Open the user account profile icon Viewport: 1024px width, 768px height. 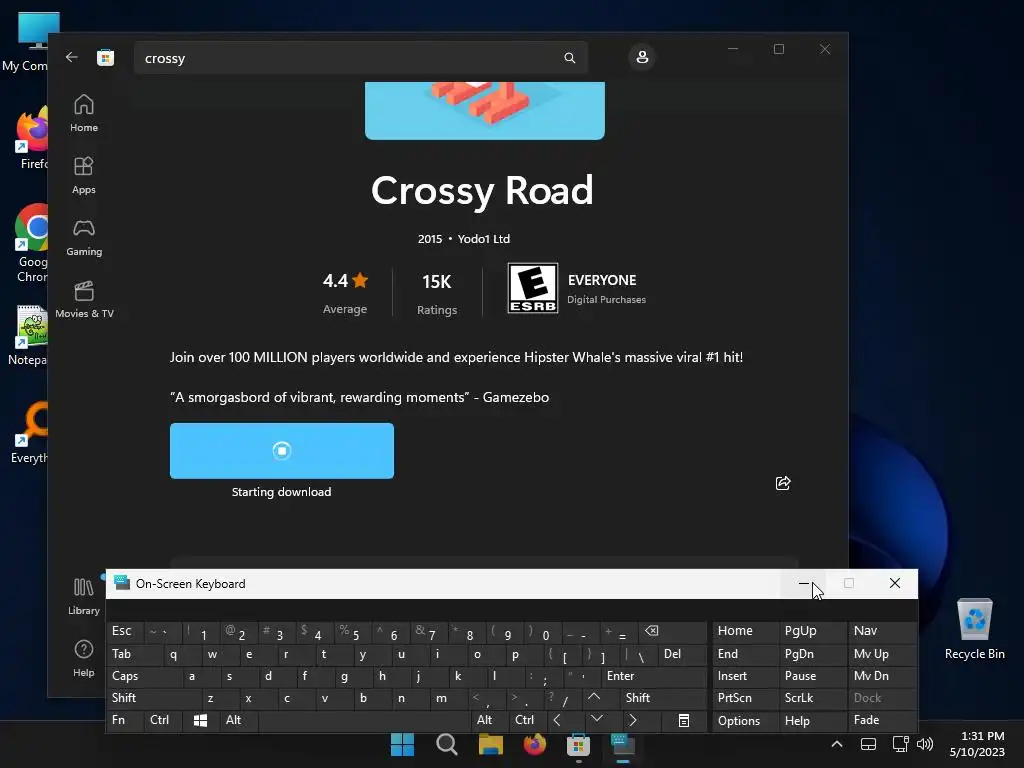point(642,57)
